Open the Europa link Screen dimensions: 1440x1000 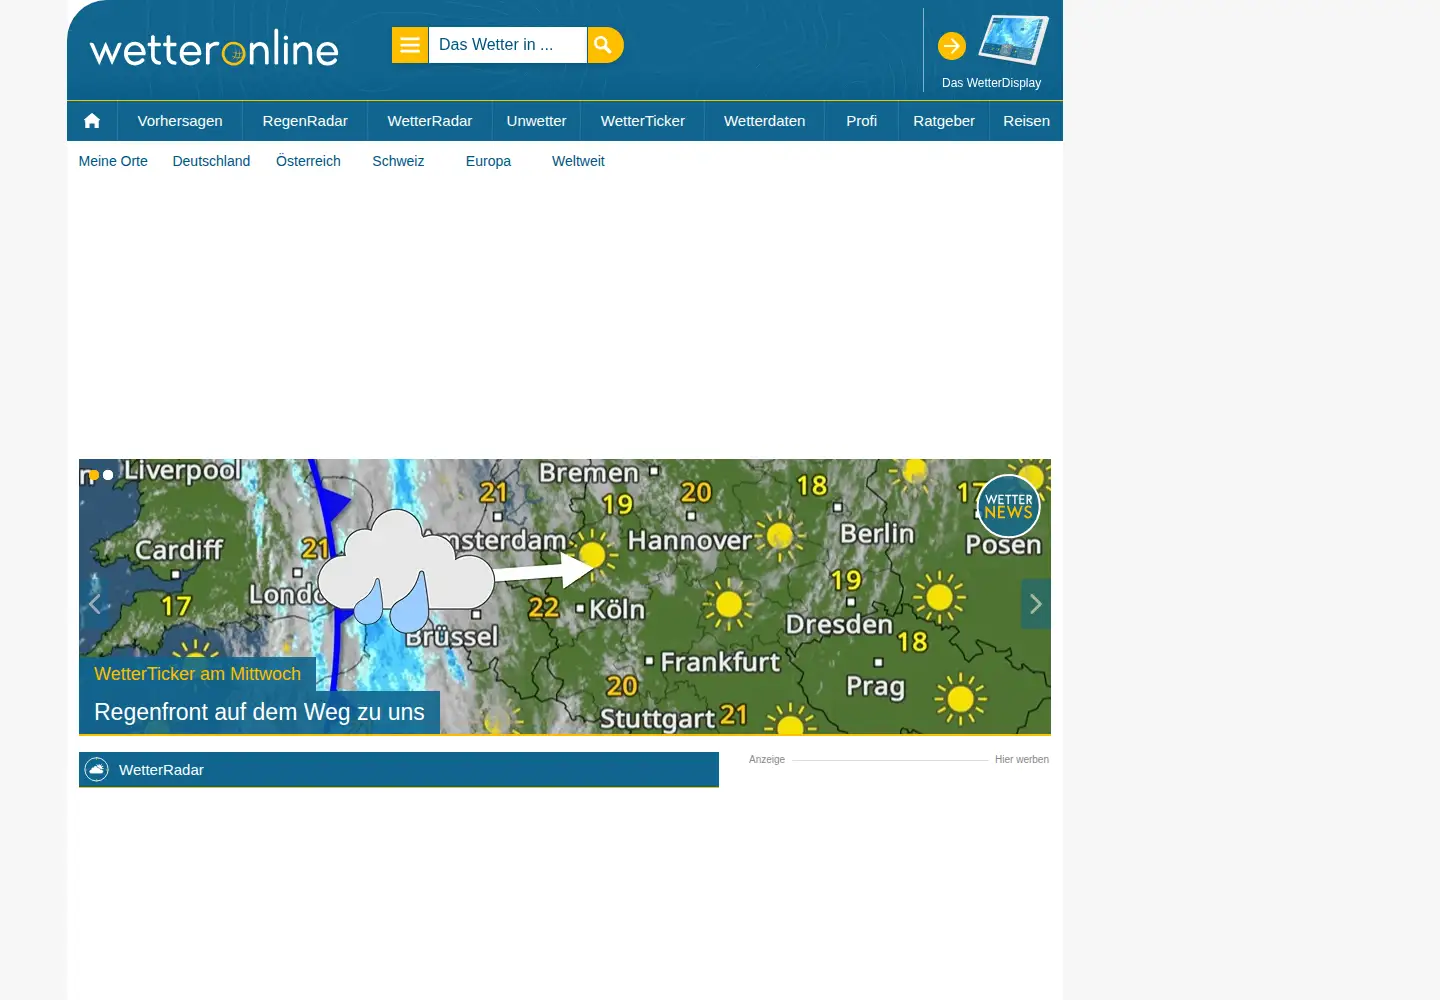point(488,161)
